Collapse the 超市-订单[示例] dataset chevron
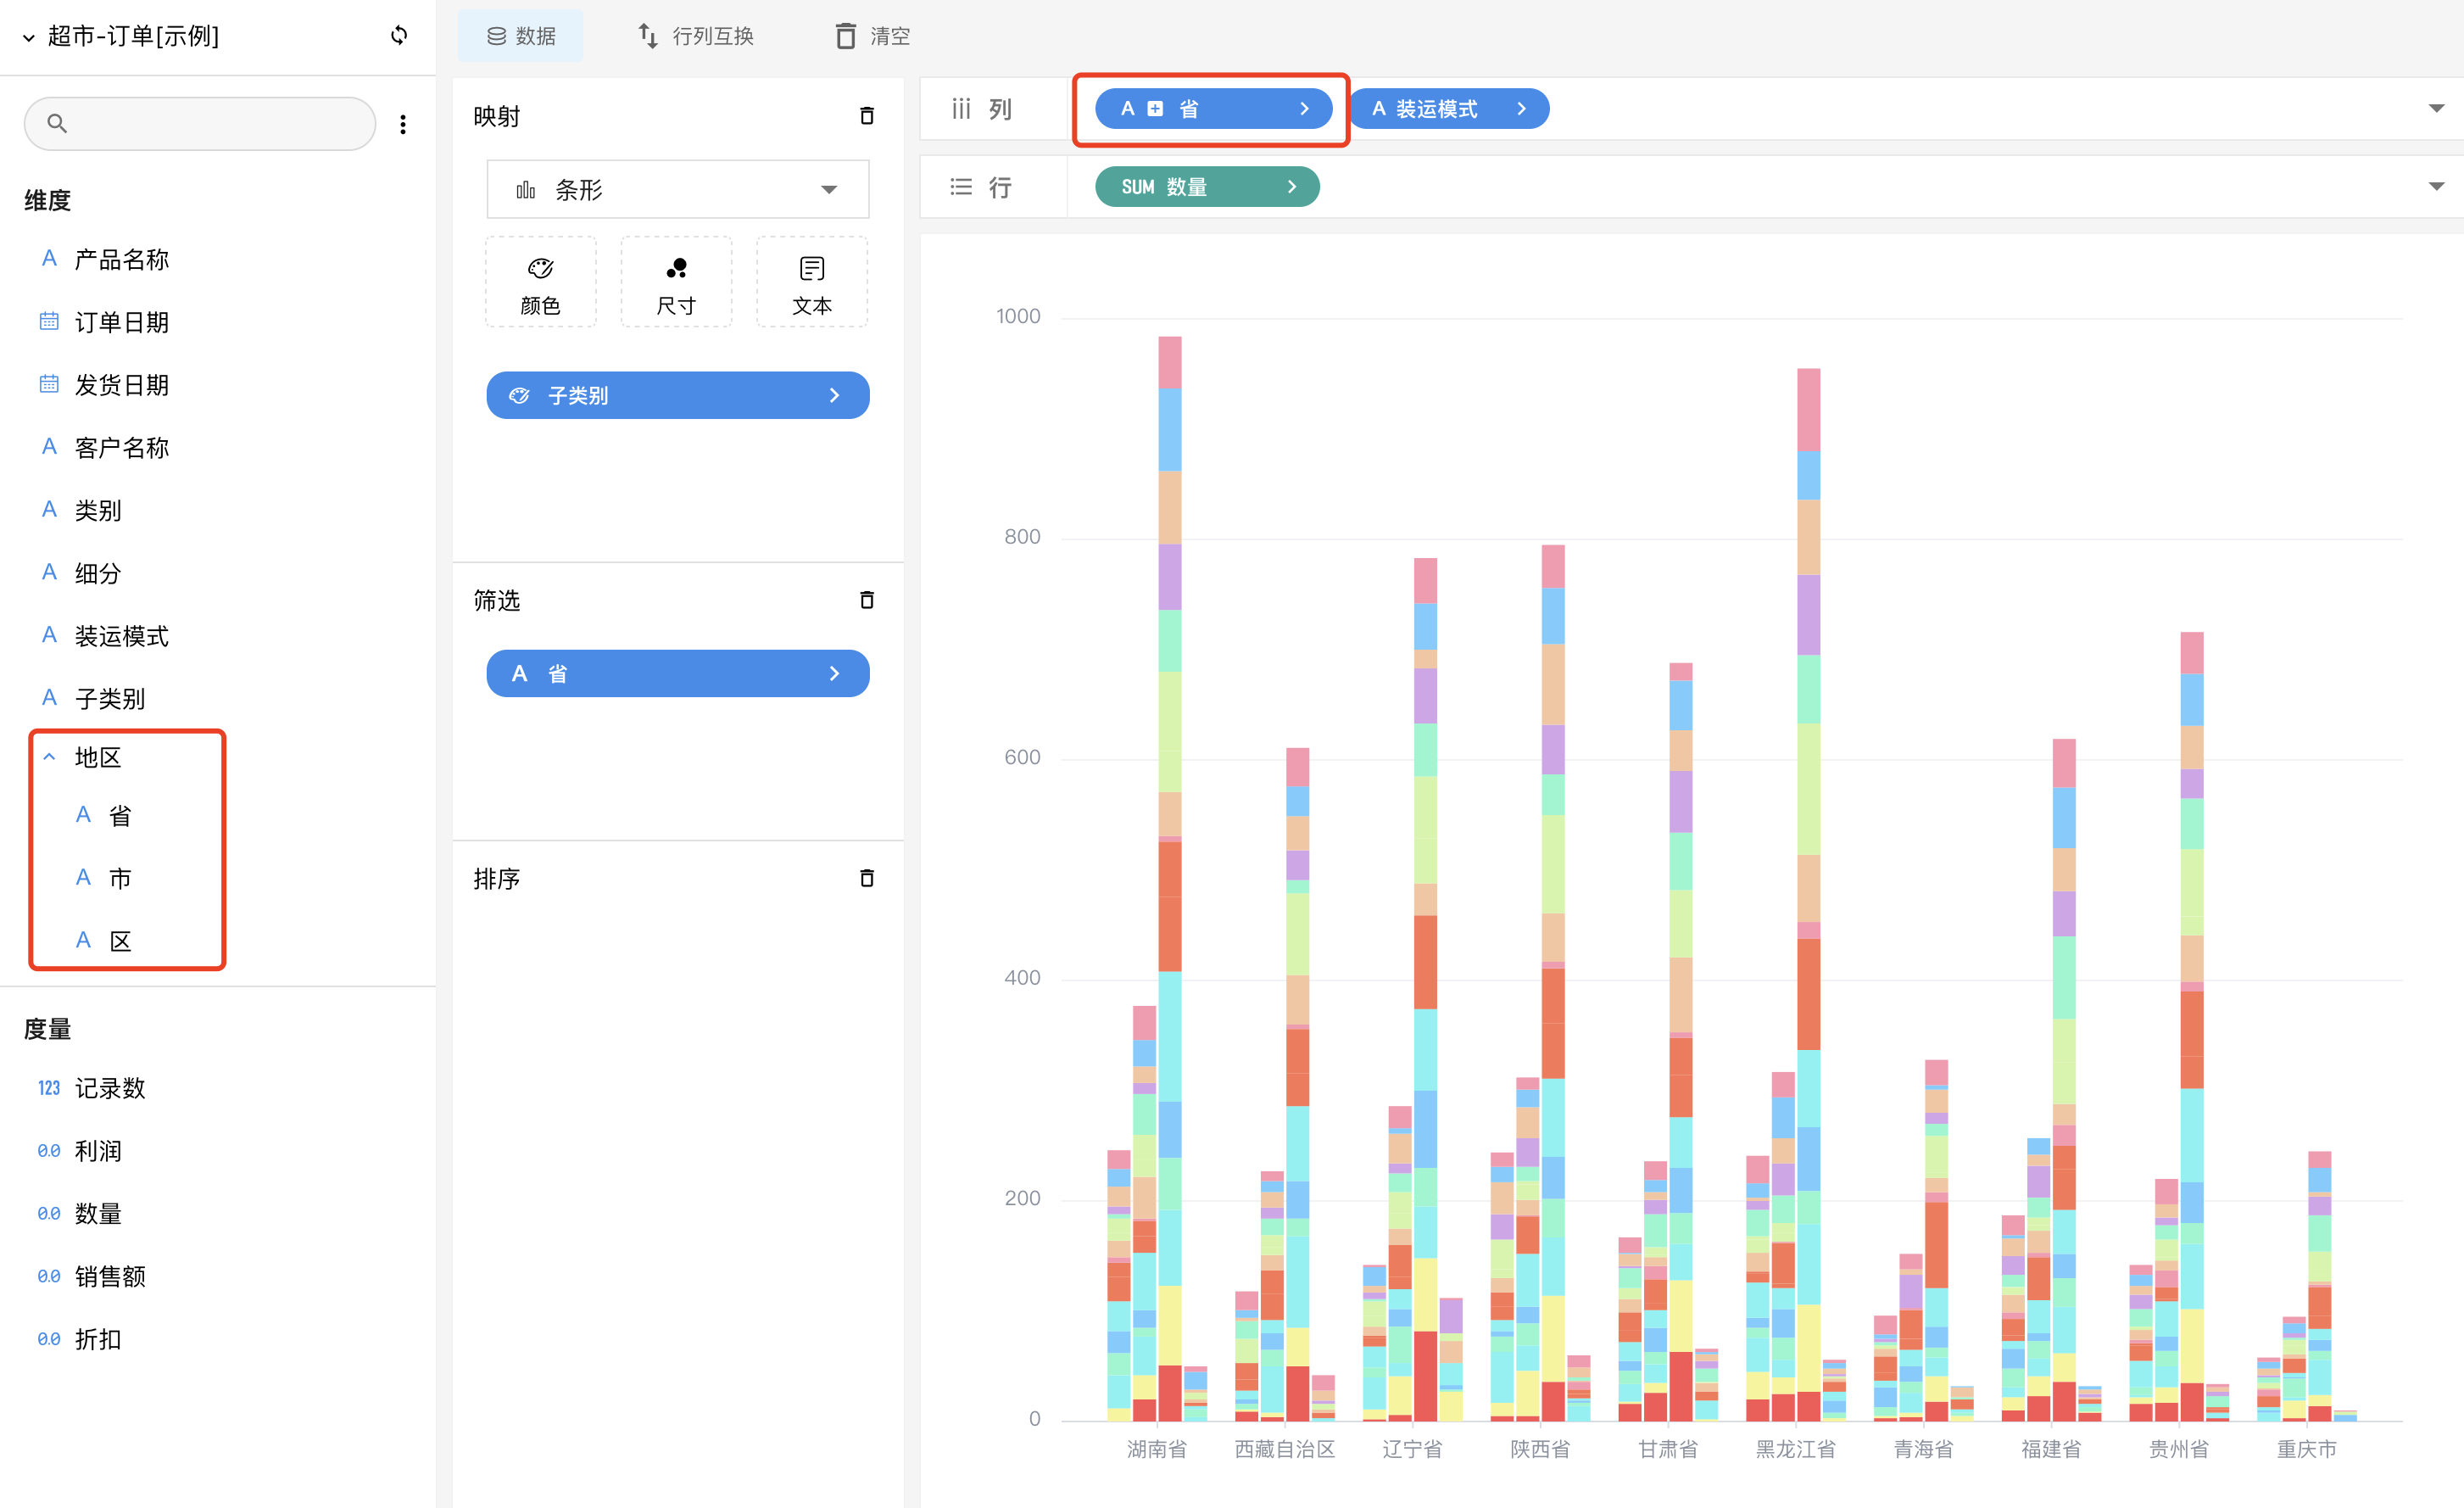 click(28, 37)
